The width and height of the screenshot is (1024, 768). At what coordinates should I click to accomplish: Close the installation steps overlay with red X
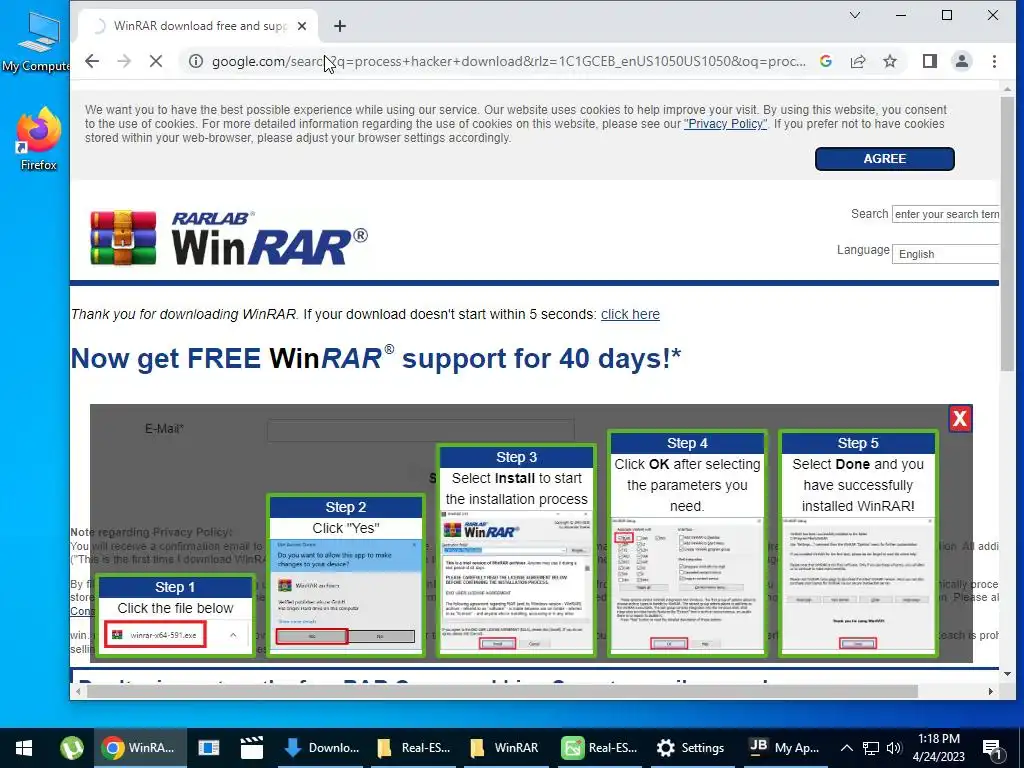[959, 419]
